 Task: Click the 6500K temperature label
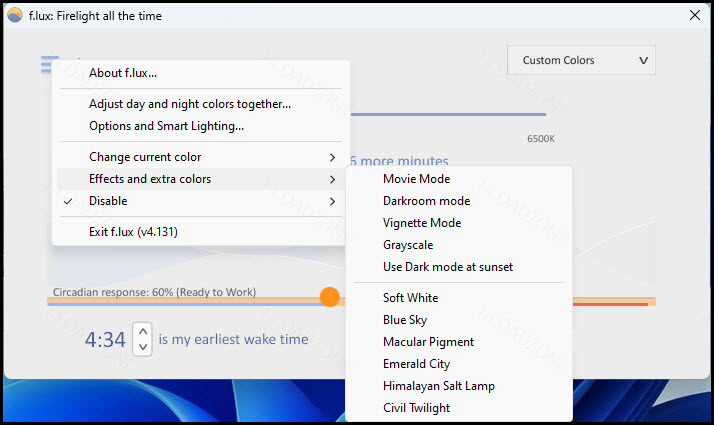pyautogui.click(x=541, y=139)
